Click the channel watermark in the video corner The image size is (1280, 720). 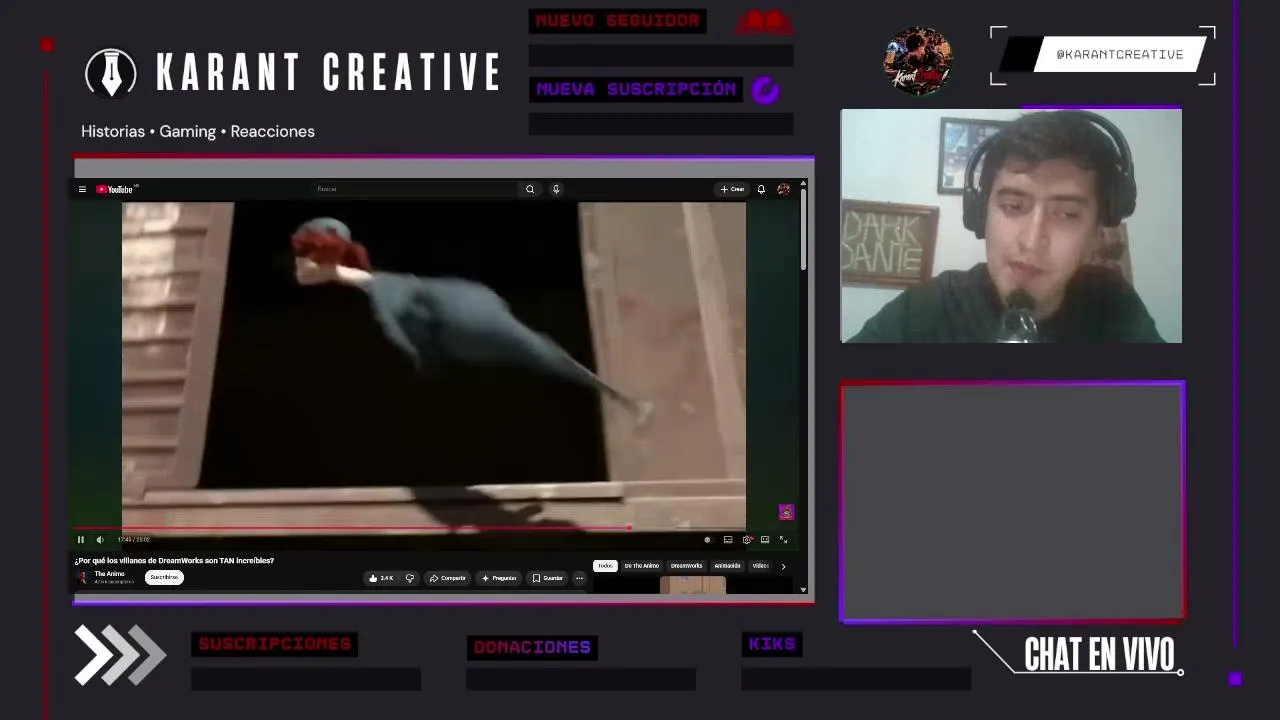(x=786, y=513)
